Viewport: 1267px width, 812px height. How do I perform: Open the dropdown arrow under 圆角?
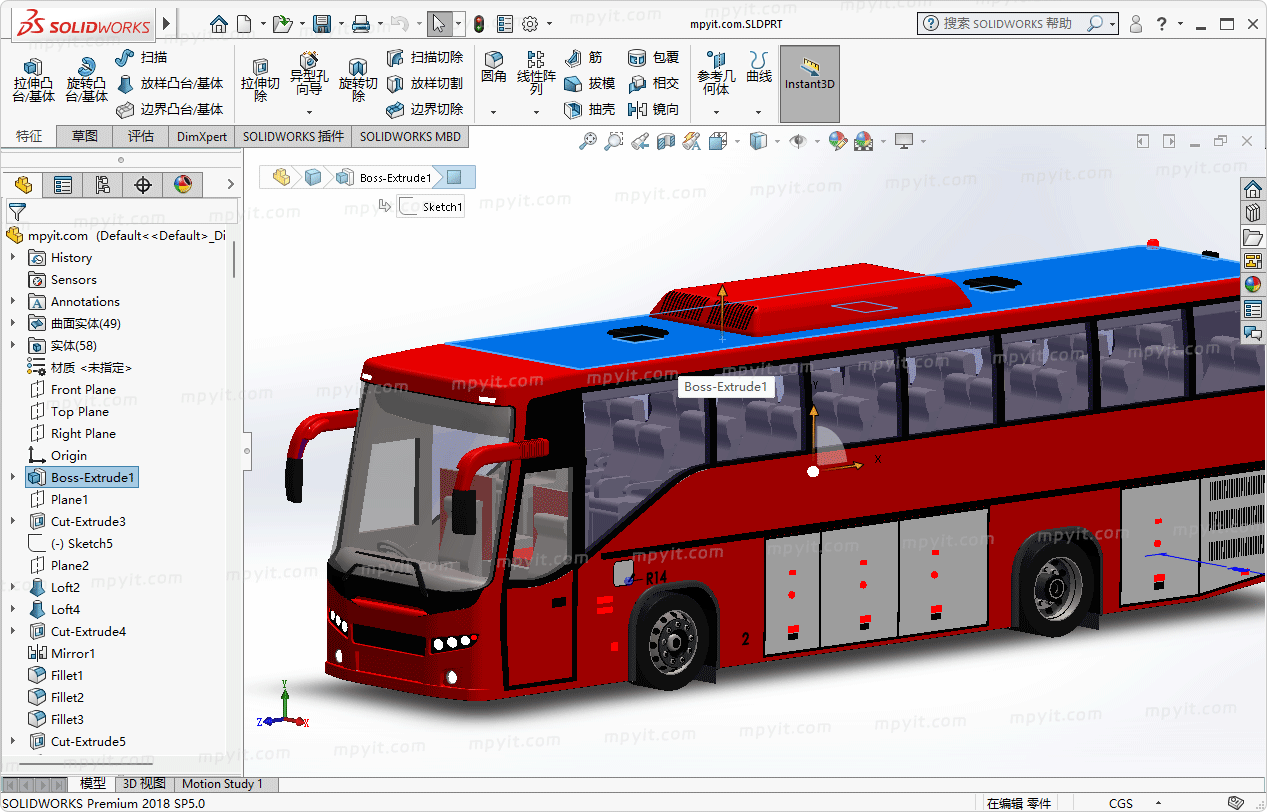[494, 111]
